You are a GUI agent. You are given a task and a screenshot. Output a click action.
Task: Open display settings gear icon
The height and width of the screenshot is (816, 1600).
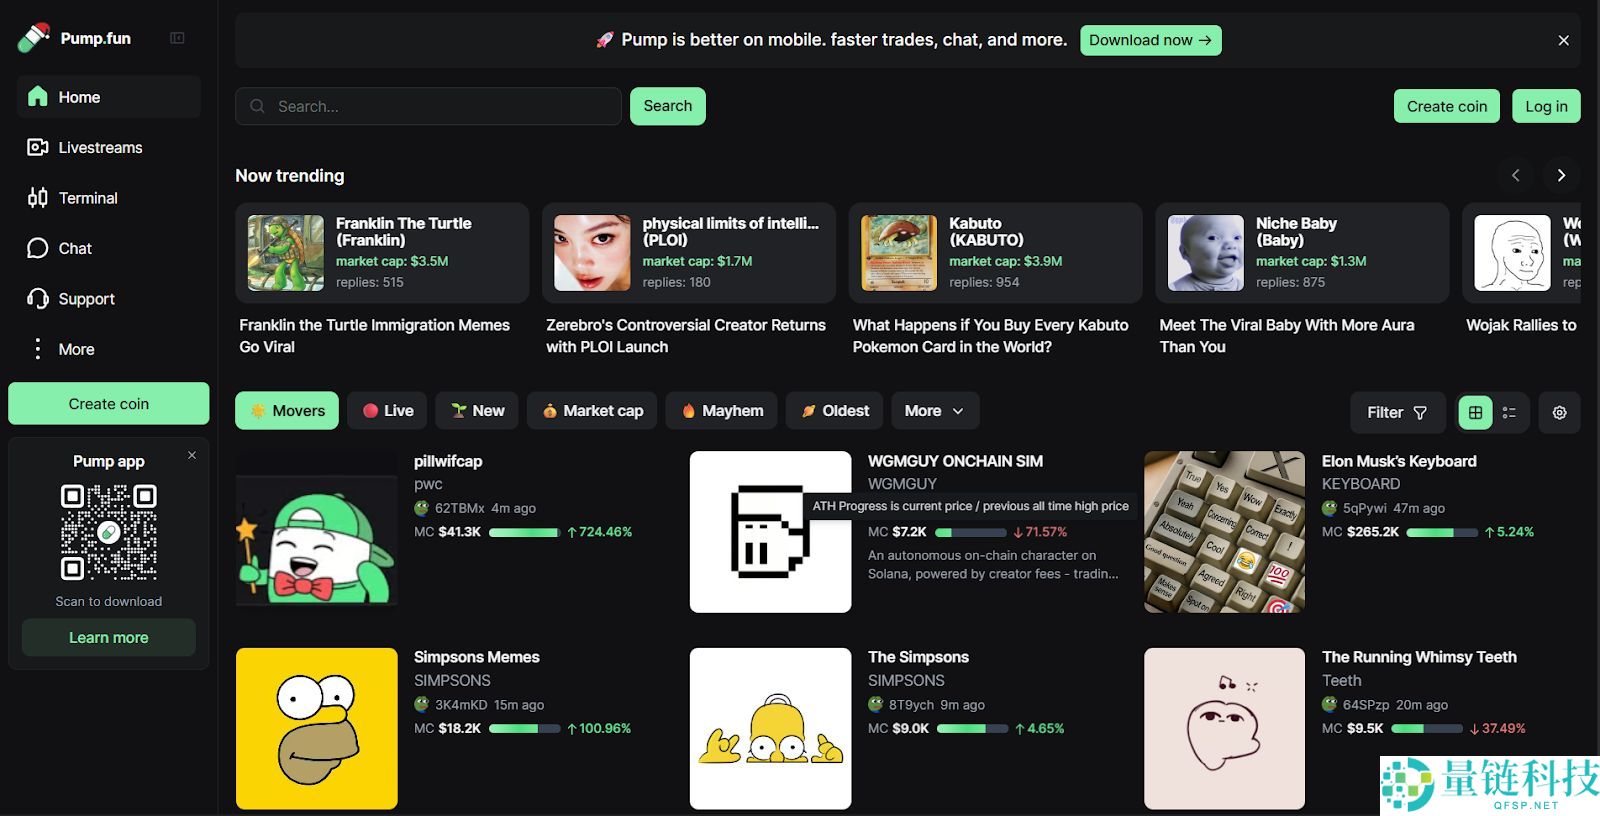point(1559,412)
